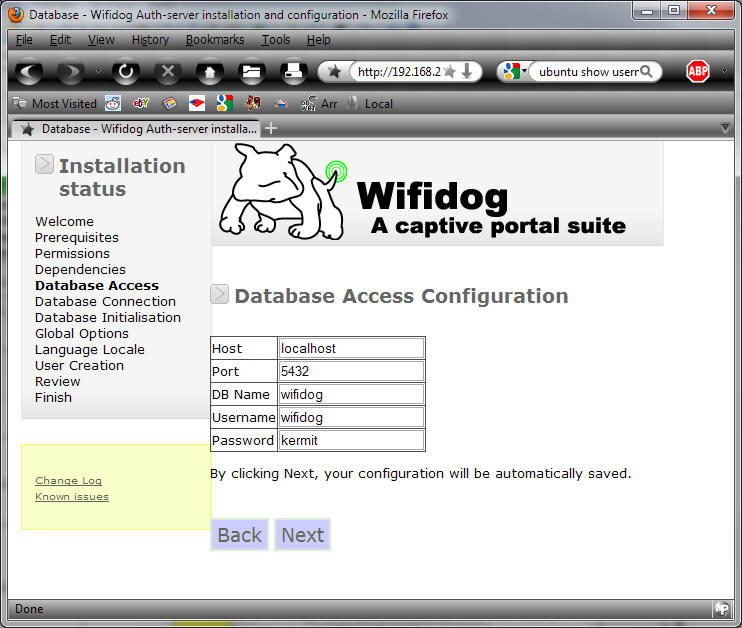The height and width of the screenshot is (628, 742).
Task: Bookmark this page using the URL bar star
Action: click(x=450, y=72)
